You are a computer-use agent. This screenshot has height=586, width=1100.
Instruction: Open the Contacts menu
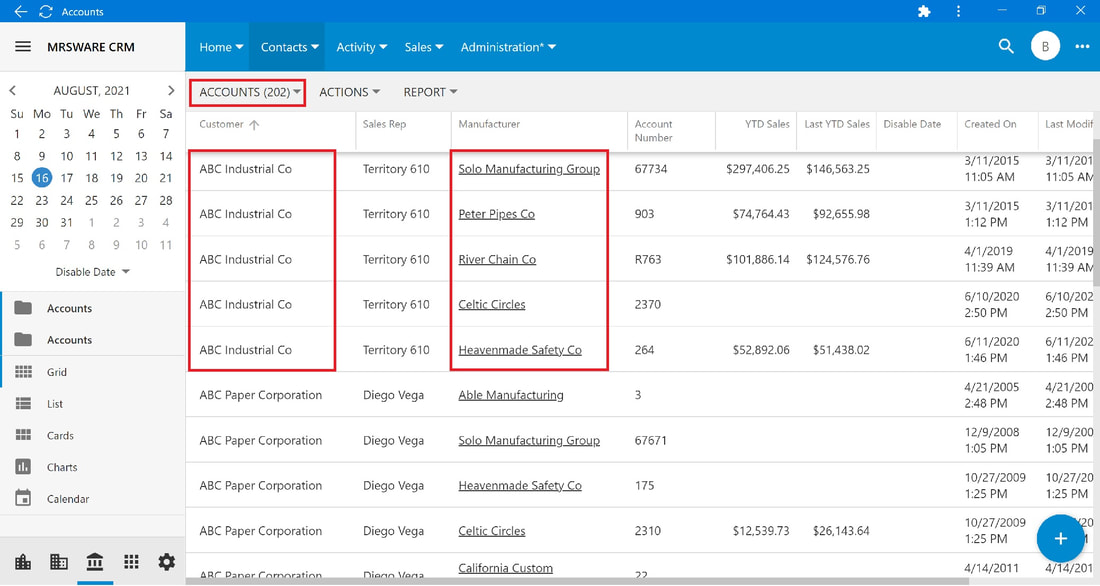click(x=290, y=47)
